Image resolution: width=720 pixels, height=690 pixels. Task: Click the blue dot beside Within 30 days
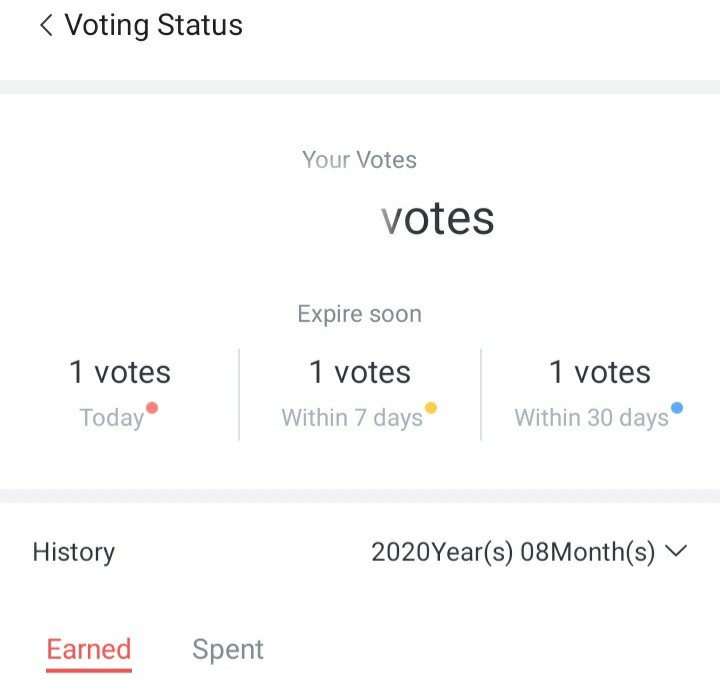[677, 407]
